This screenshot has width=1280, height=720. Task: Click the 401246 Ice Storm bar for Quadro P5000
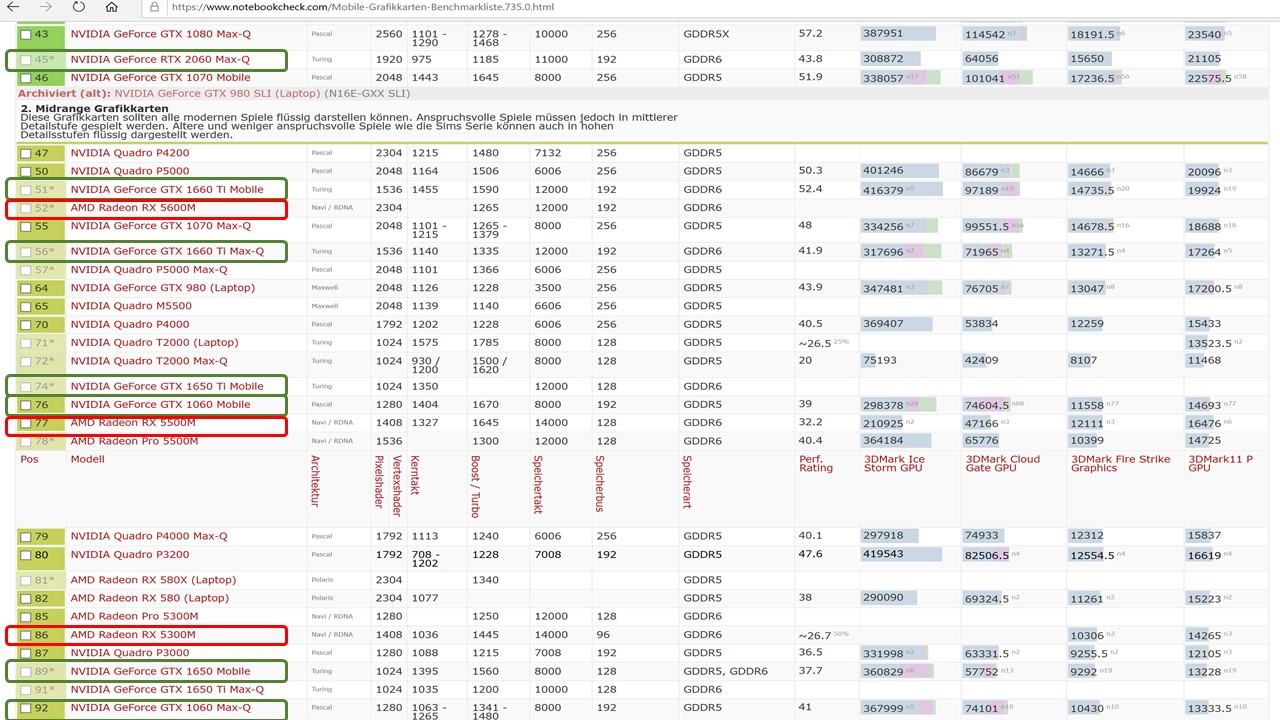(x=900, y=171)
